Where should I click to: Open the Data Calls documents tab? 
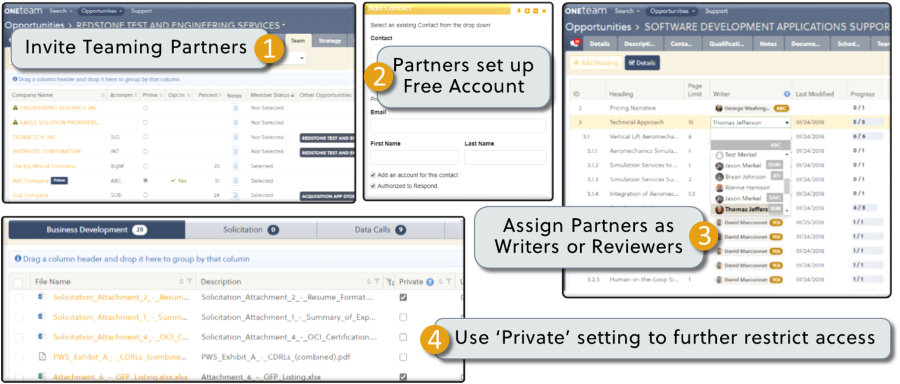[x=381, y=230]
